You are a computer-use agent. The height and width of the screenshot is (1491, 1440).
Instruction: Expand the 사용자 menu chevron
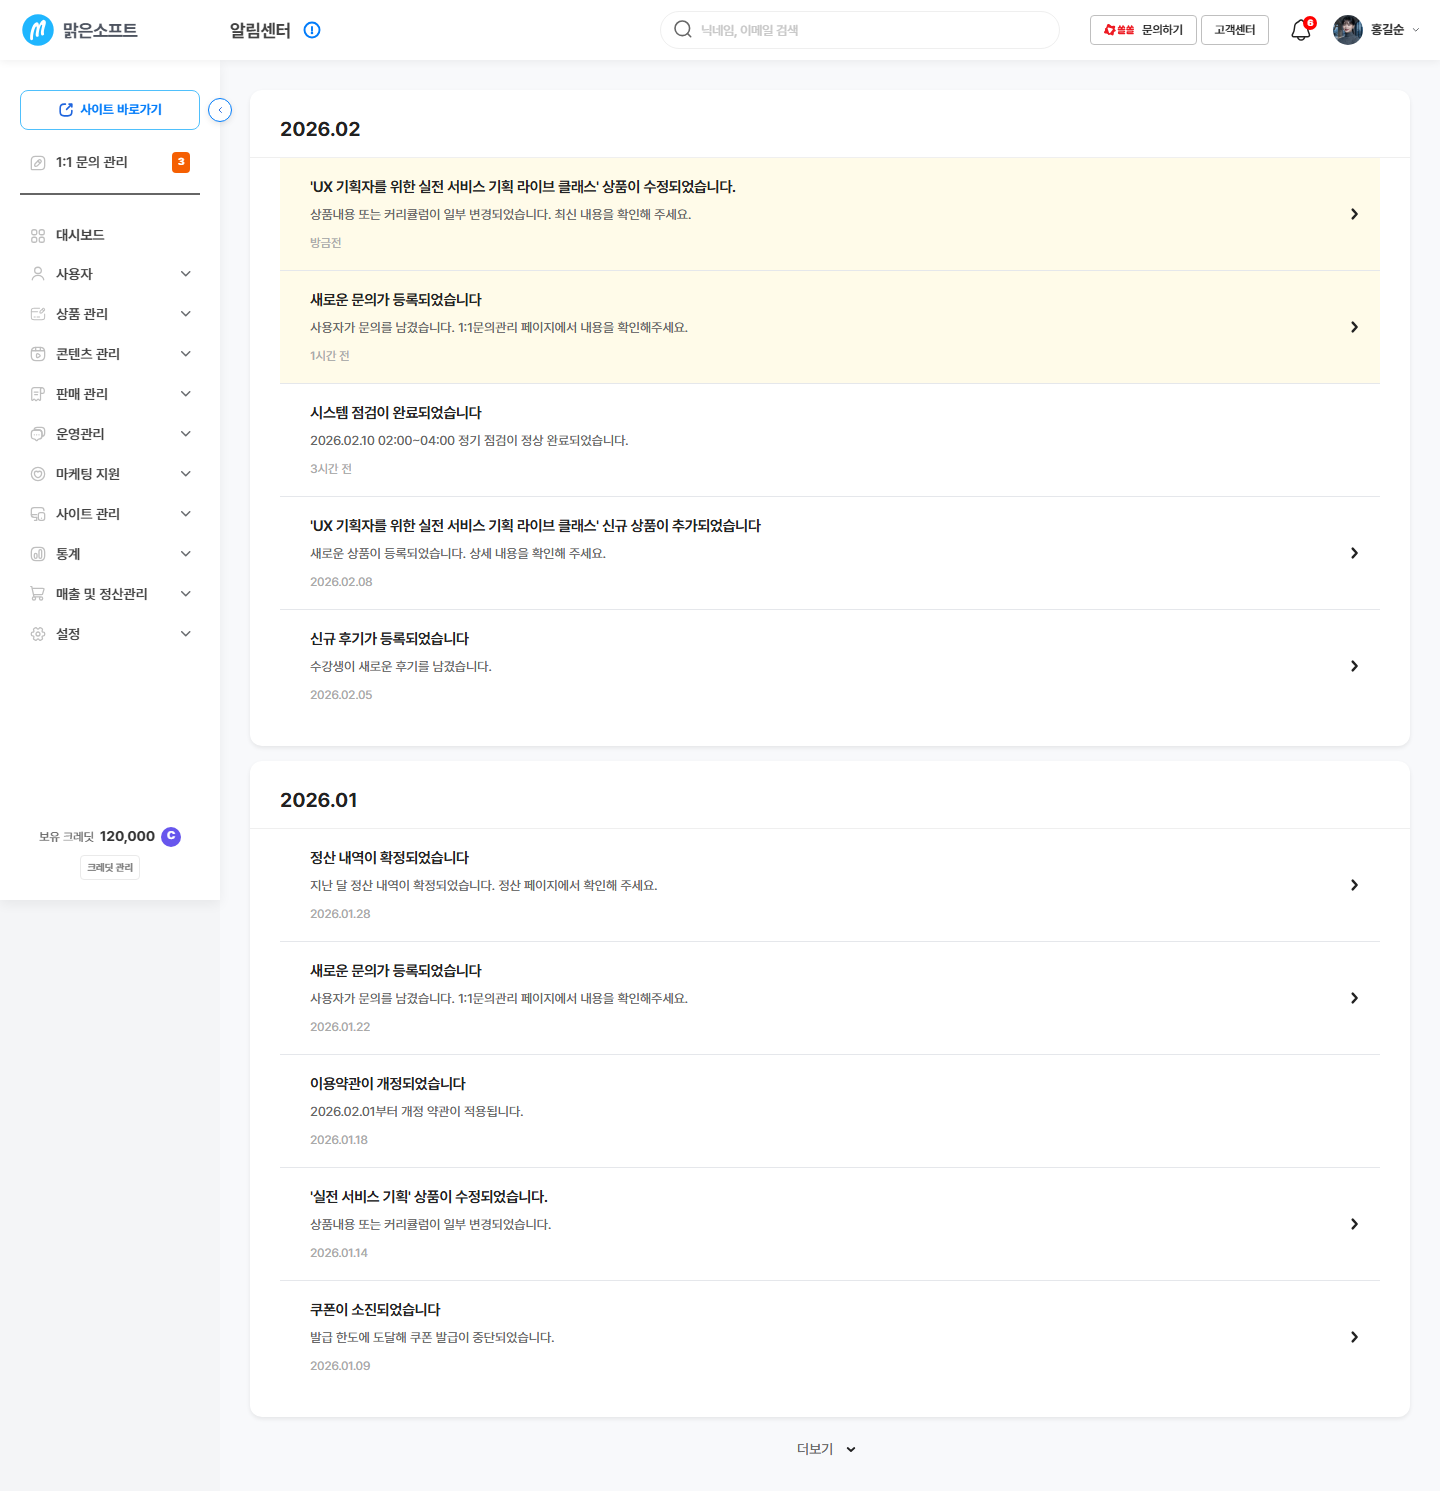186,274
